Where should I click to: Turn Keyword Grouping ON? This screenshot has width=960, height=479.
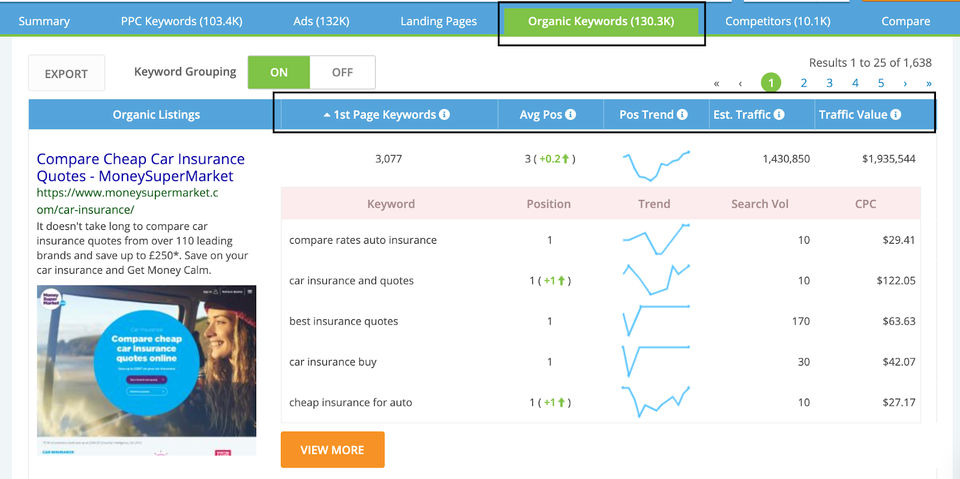[x=279, y=72]
